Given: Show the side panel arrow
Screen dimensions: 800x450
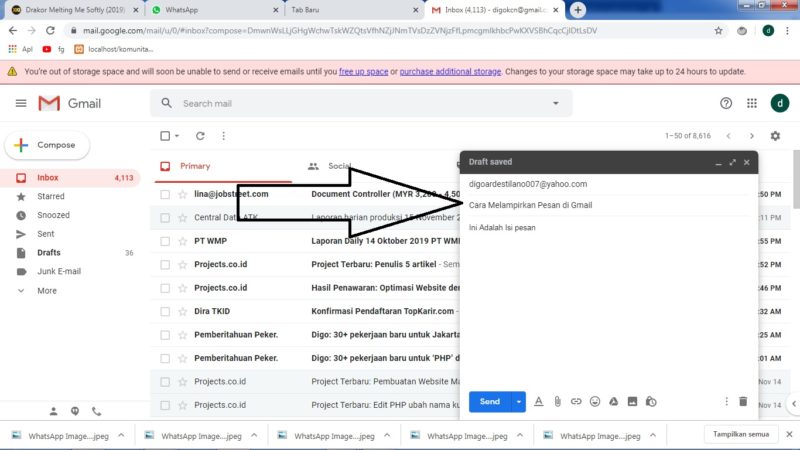Looking at the screenshot, I should coord(794,404).
